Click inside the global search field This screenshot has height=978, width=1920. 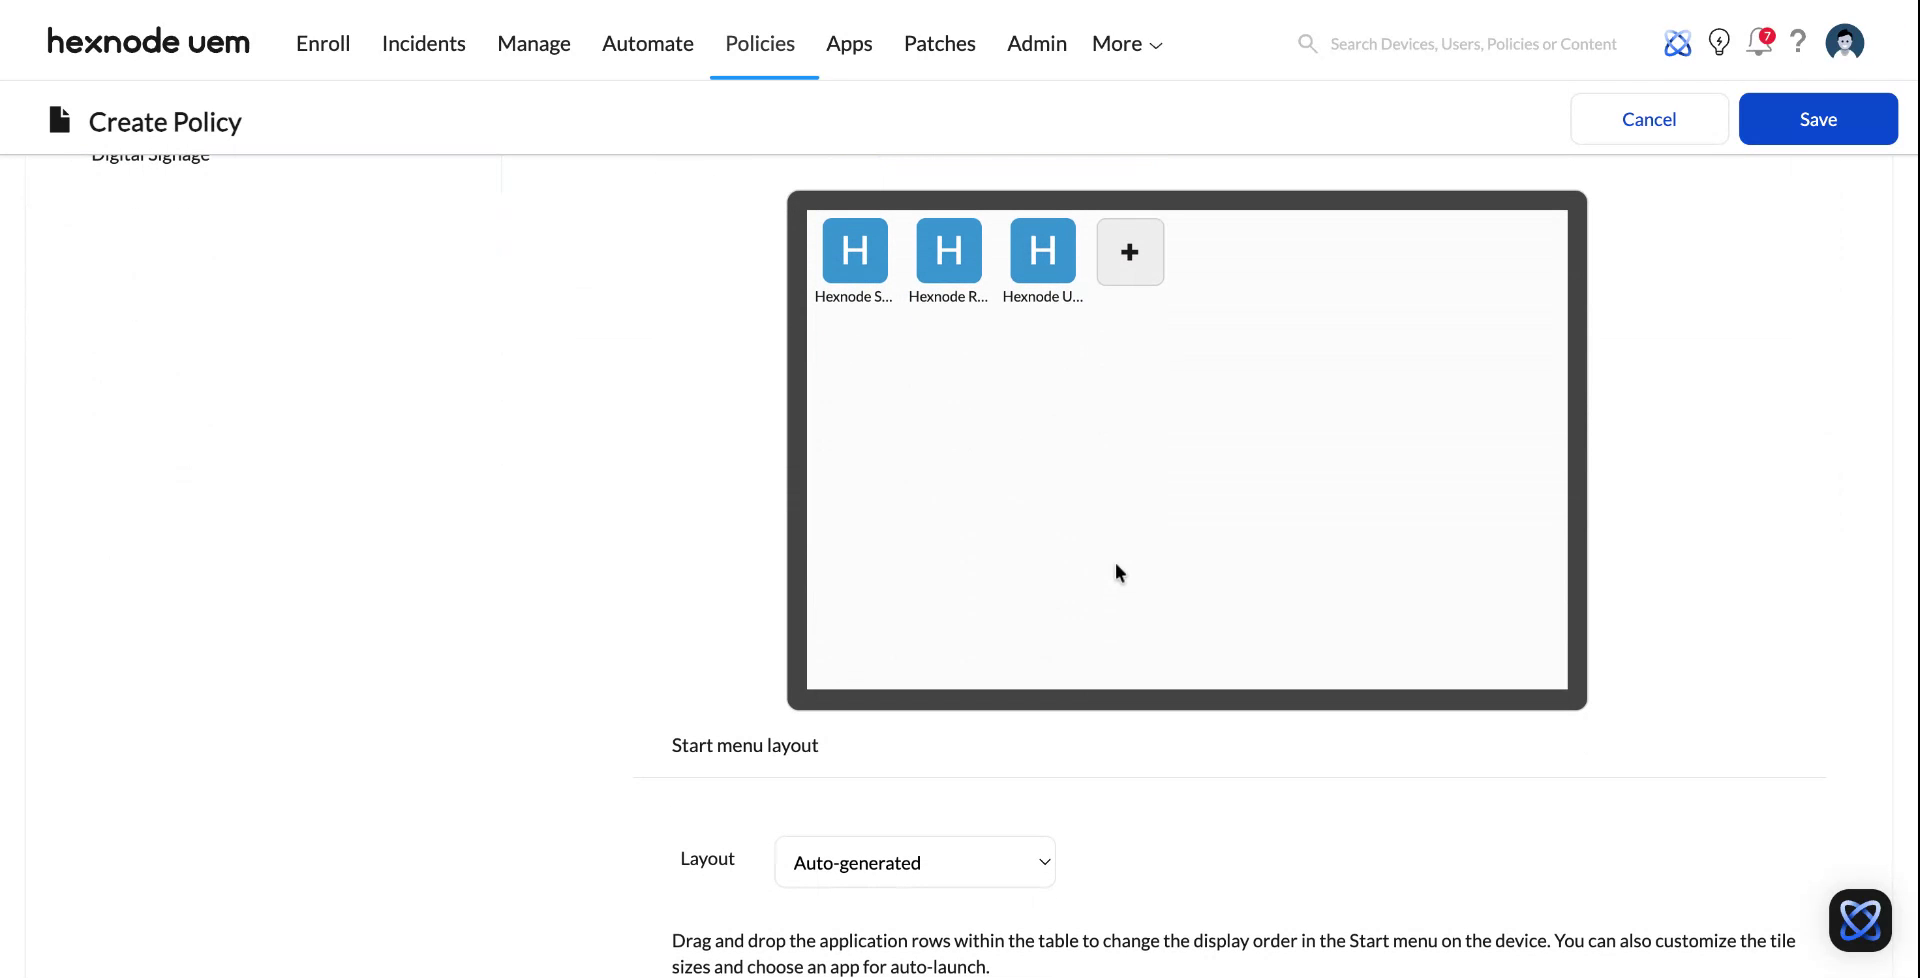[x=1470, y=43]
